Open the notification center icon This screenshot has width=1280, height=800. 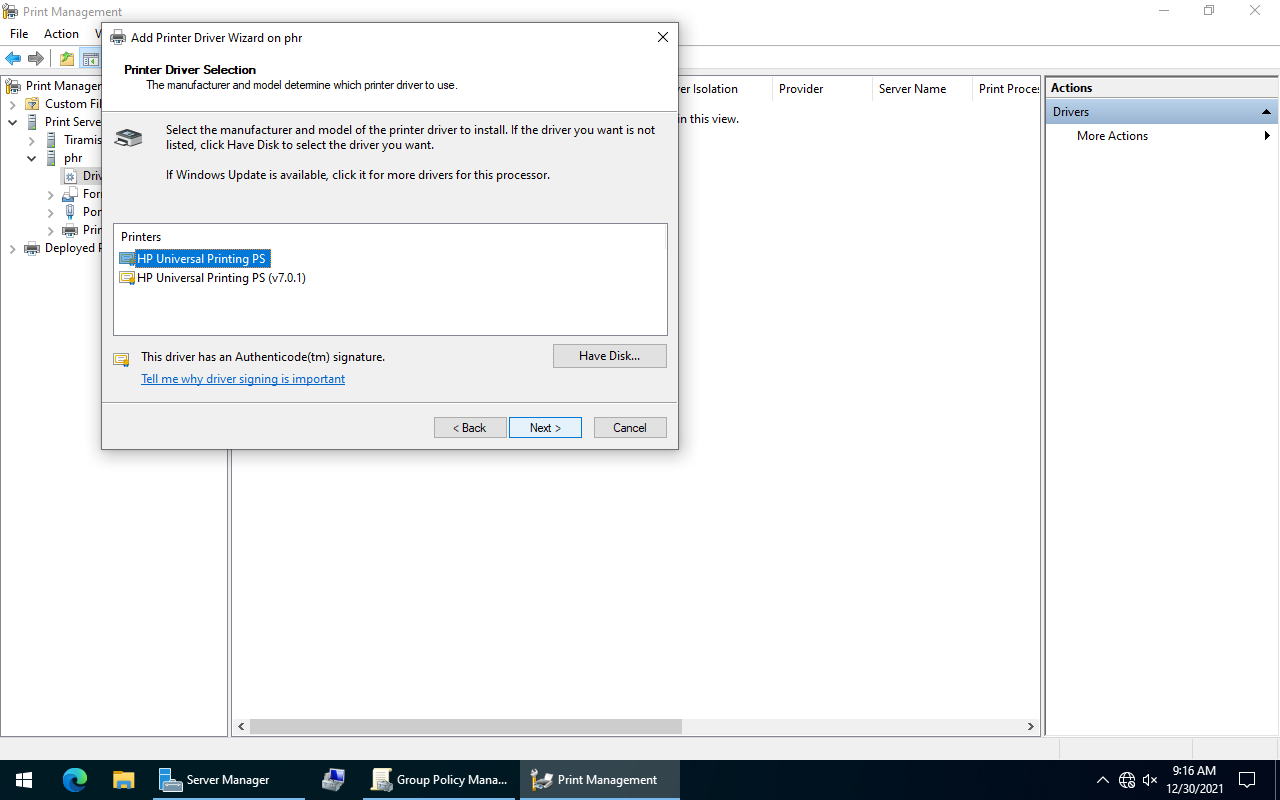tap(1247, 780)
